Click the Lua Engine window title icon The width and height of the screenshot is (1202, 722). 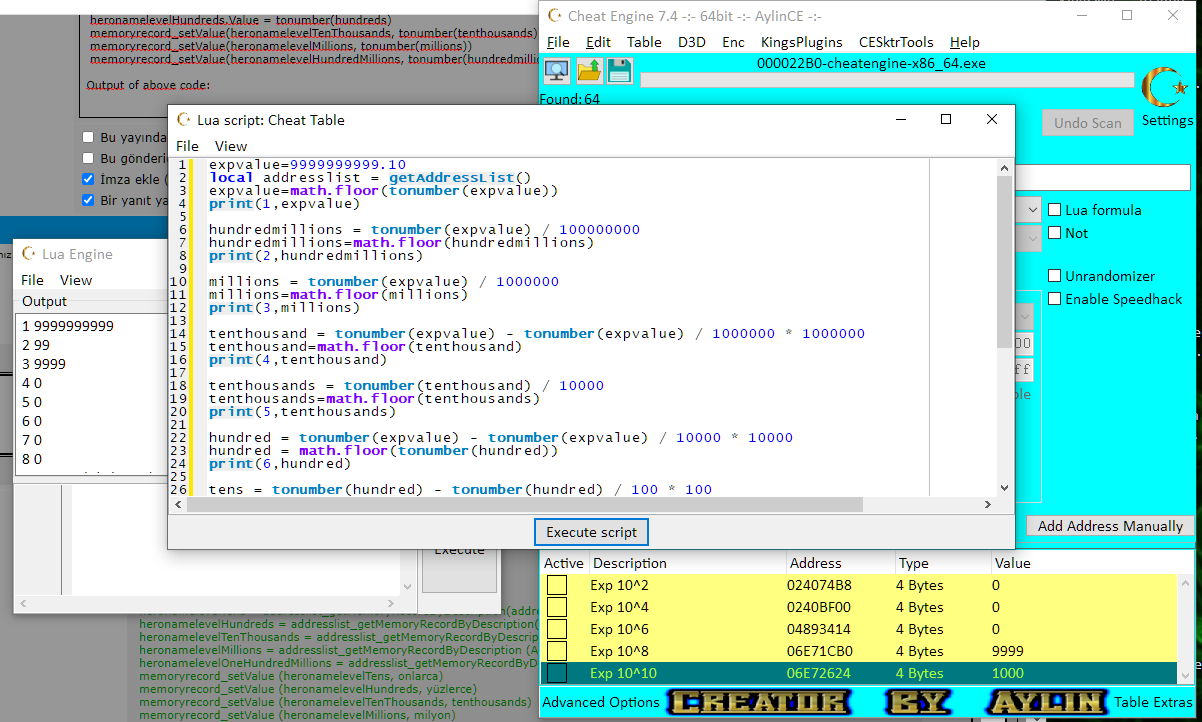(x=28, y=254)
